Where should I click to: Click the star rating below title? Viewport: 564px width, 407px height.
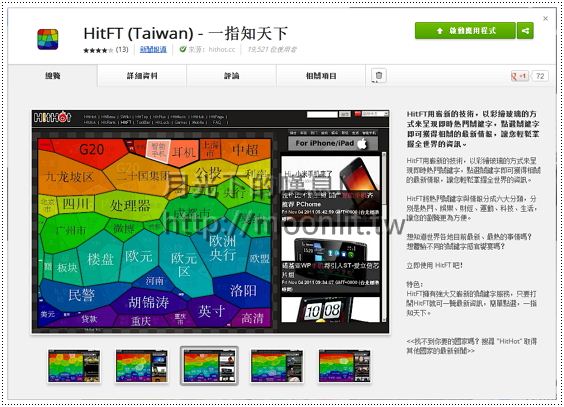point(98,50)
